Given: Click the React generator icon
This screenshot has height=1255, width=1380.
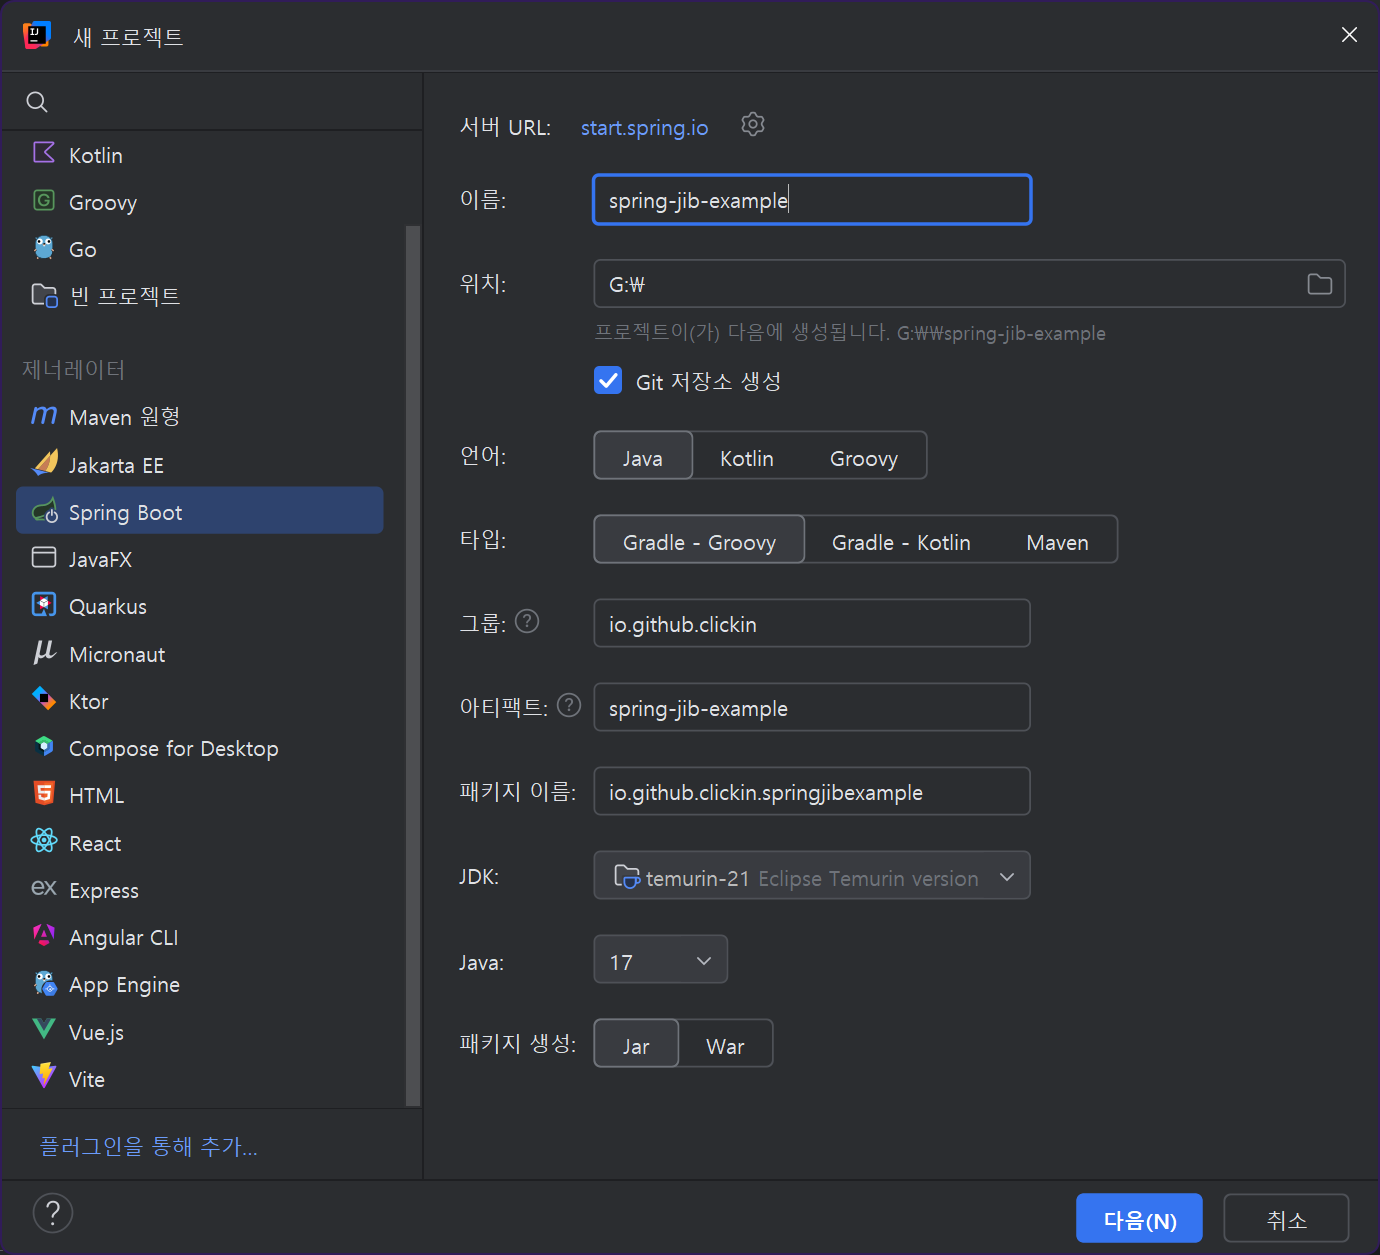Looking at the screenshot, I should tap(44, 841).
